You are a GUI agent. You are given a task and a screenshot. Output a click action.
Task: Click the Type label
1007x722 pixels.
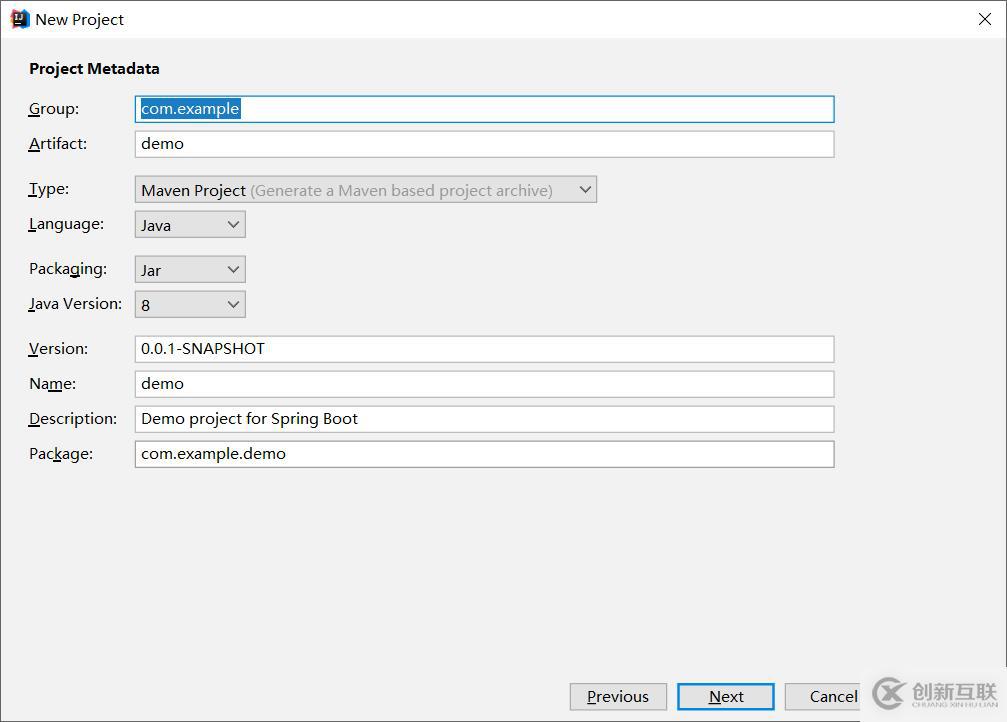[x=49, y=189]
